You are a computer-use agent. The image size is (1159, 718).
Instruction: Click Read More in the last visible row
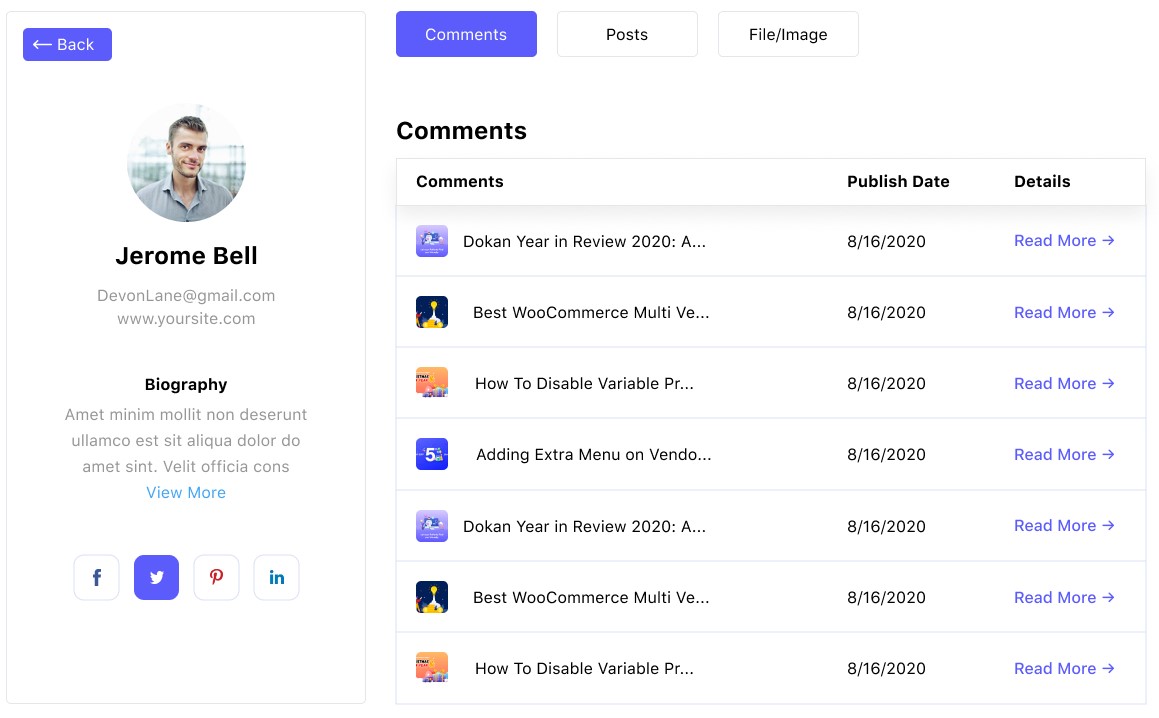tap(1064, 668)
